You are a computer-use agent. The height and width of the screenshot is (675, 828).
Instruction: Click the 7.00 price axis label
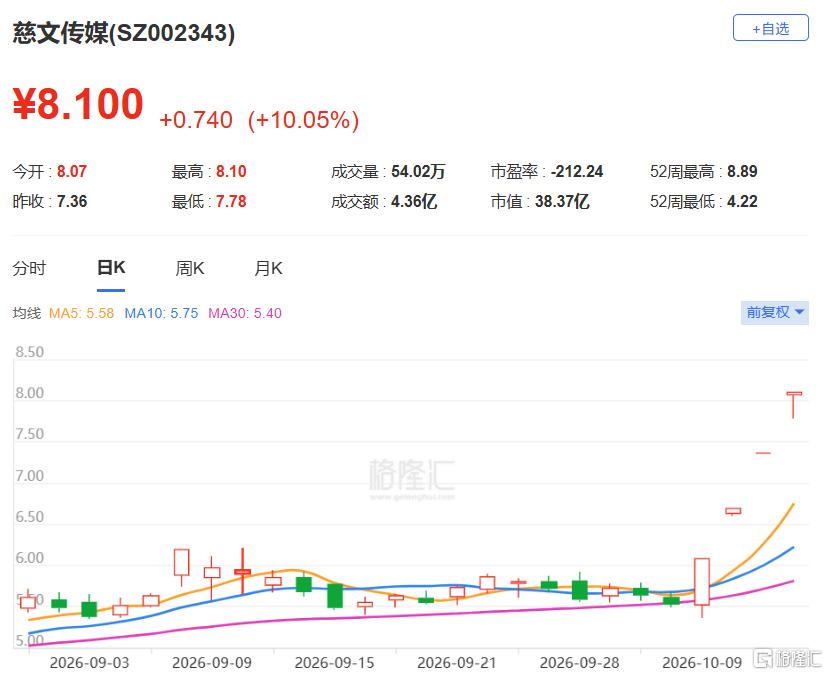(30, 475)
